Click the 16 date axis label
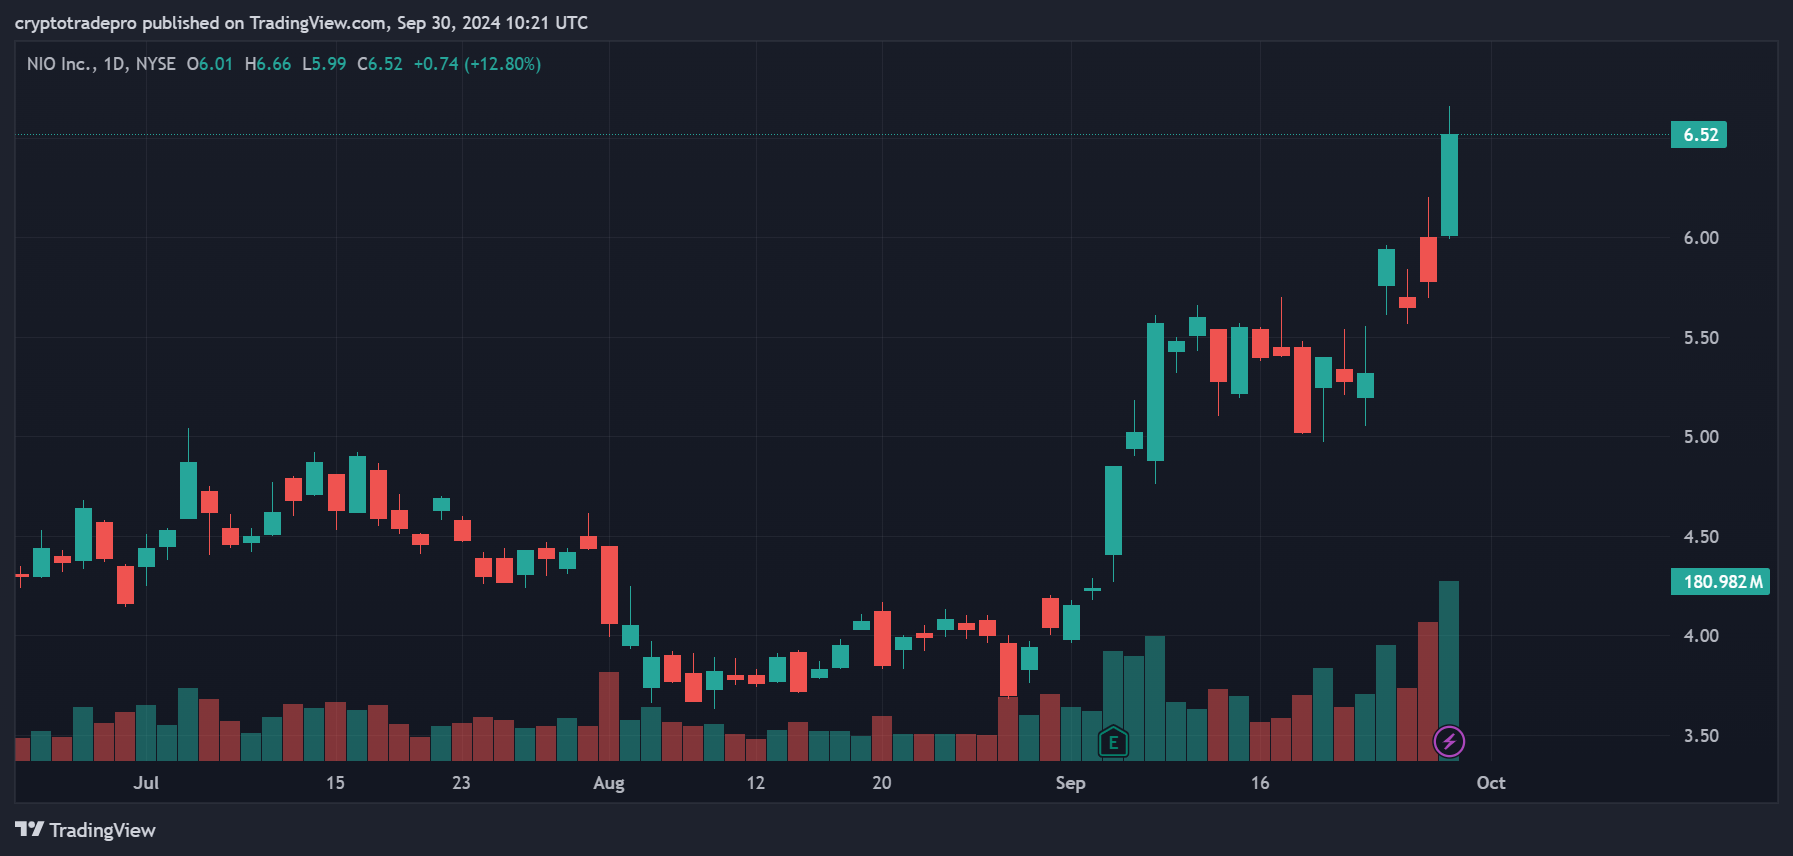Image resolution: width=1793 pixels, height=856 pixels. click(x=1260, y=783)
